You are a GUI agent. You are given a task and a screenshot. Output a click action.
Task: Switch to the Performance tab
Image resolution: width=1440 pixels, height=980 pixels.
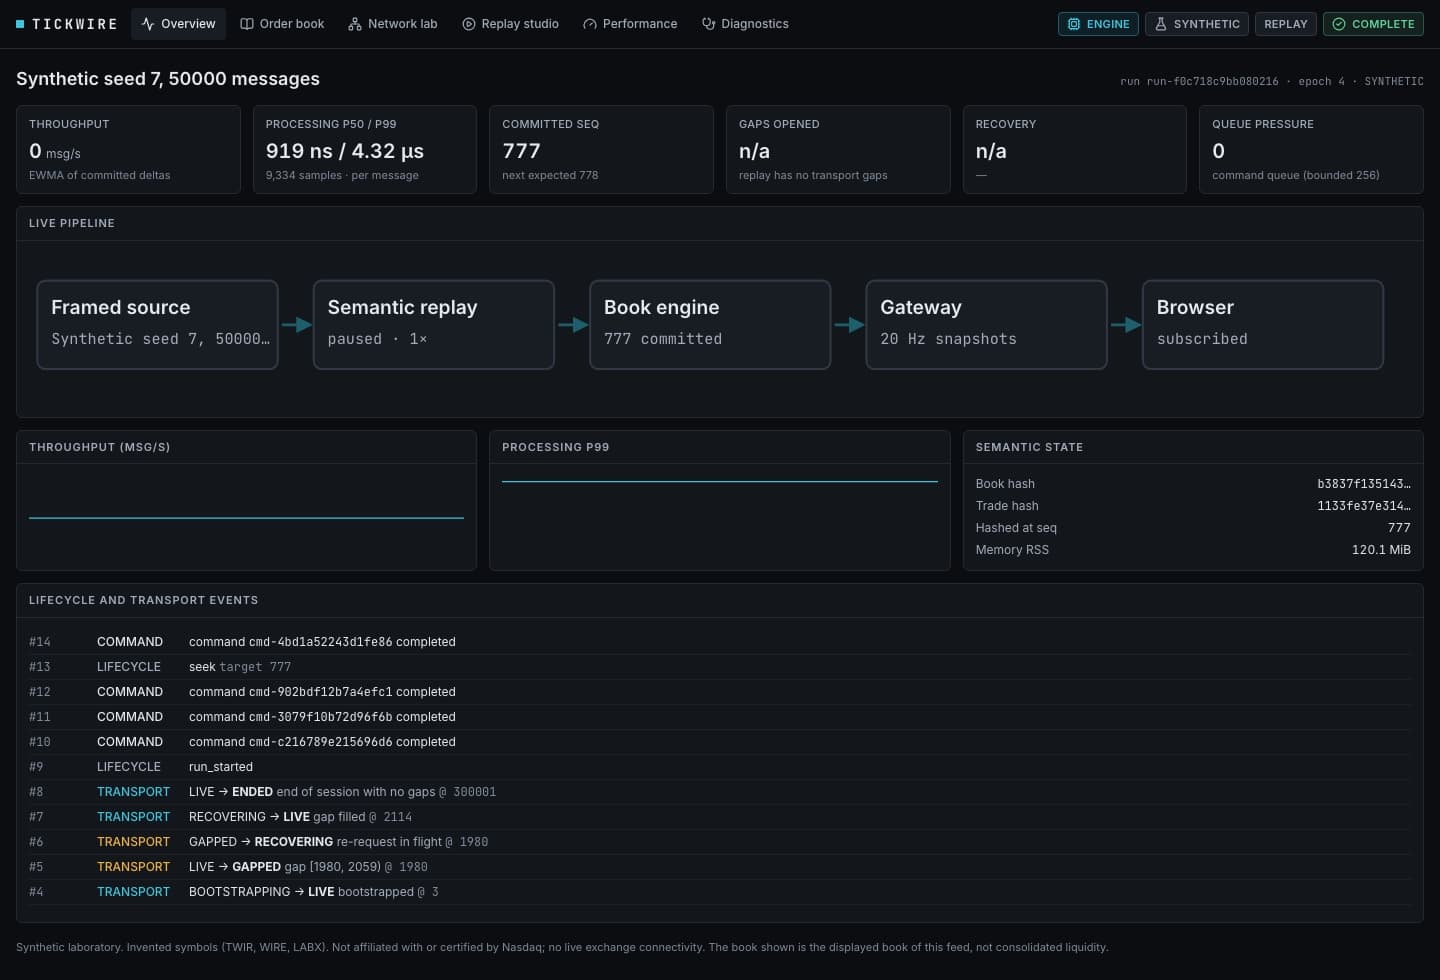(x=630, y=24)
